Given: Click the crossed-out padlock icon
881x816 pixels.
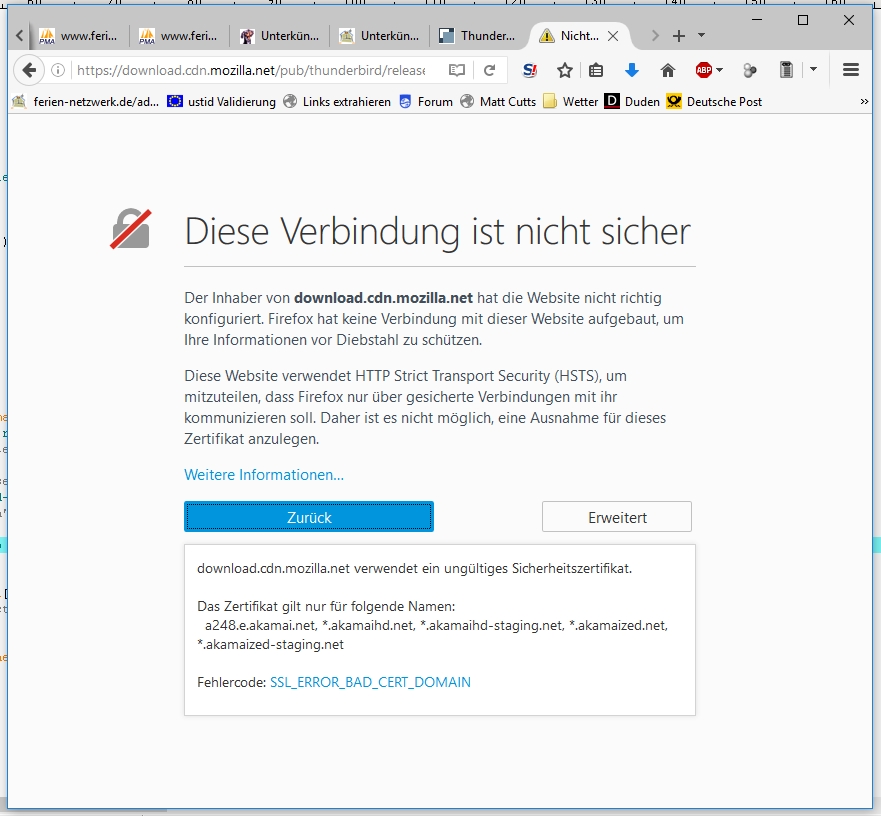Looking at the screenshot, I should 131,229.
